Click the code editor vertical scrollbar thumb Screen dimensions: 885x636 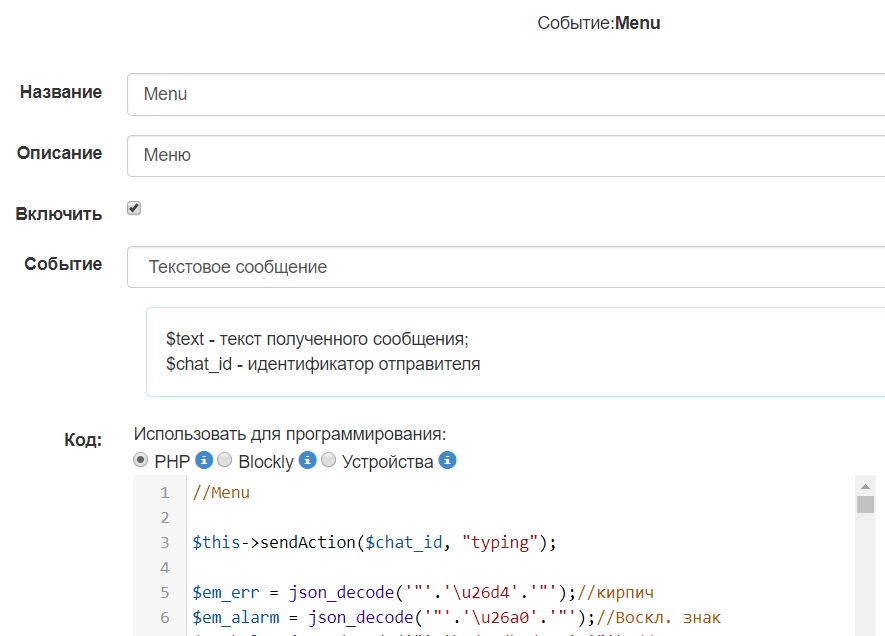pyautogui.click(x=865, y=504)
